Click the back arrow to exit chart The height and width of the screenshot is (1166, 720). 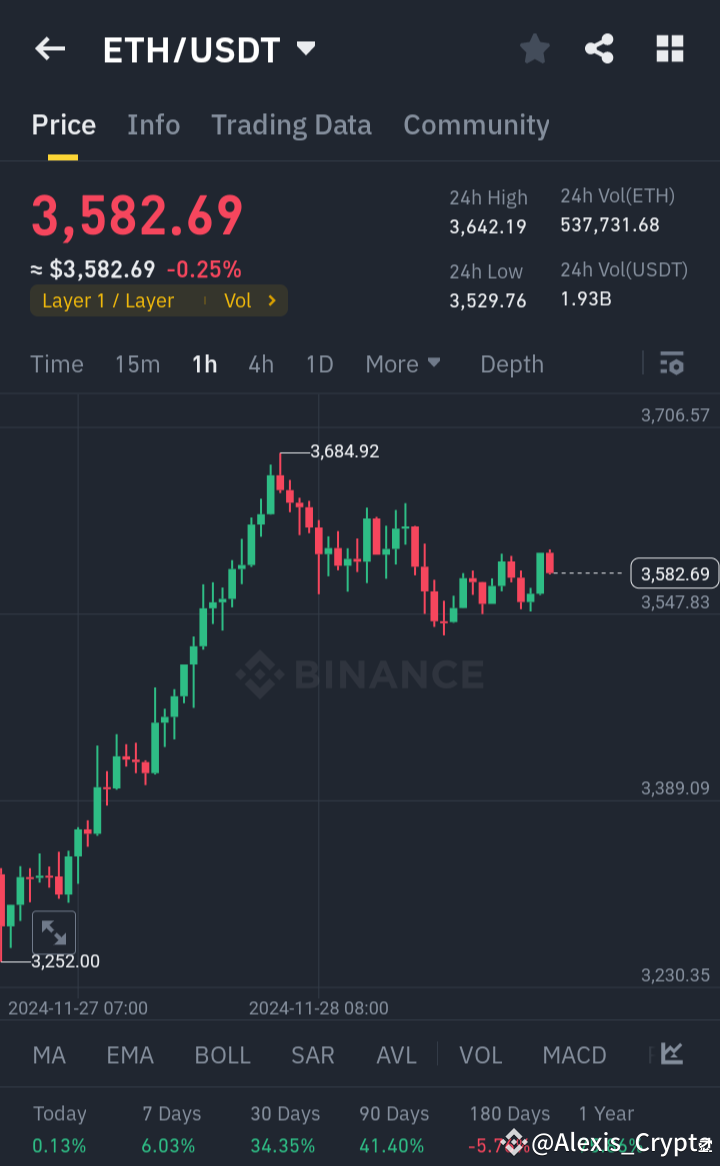click(x=50, y=48)
